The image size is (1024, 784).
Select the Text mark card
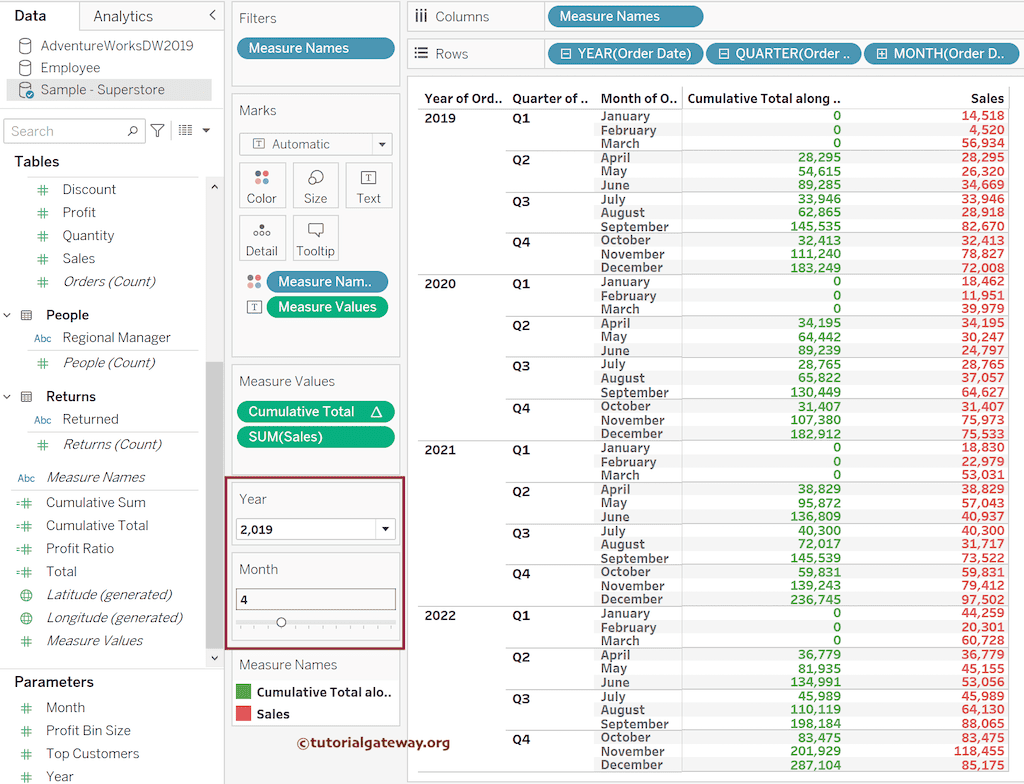[368, 184]
